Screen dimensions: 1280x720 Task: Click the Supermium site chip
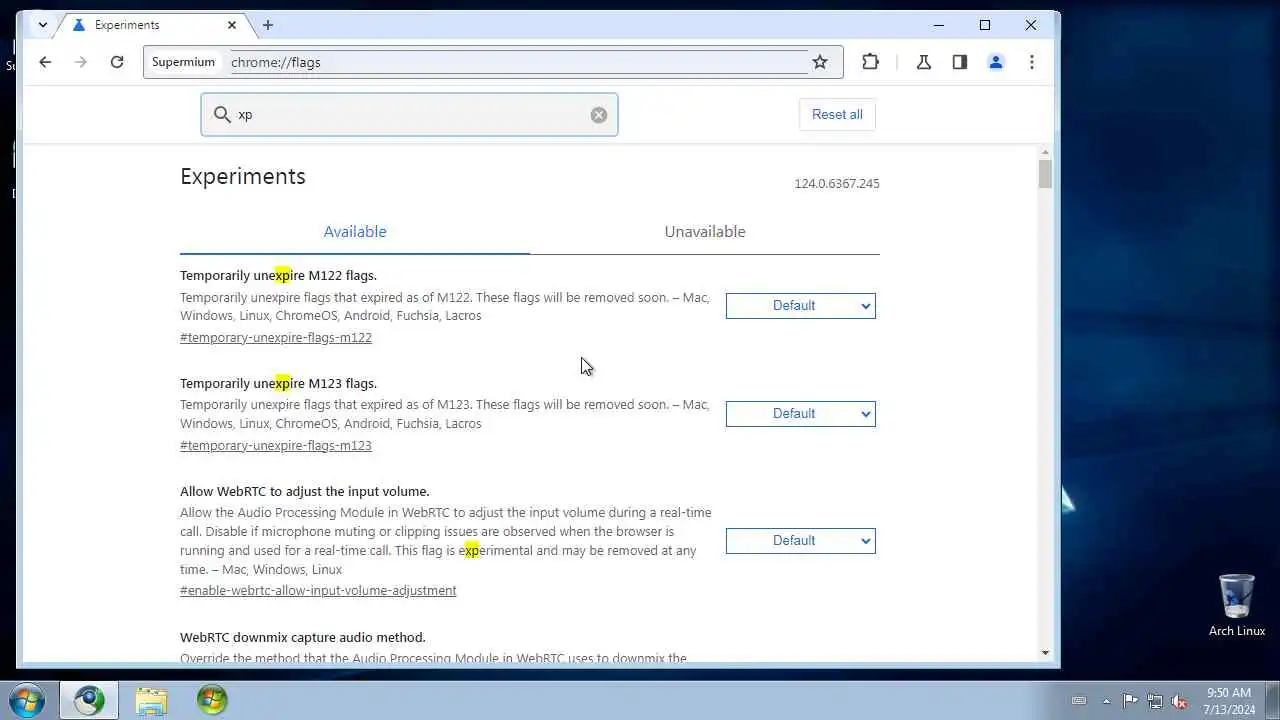pos(183,62)
